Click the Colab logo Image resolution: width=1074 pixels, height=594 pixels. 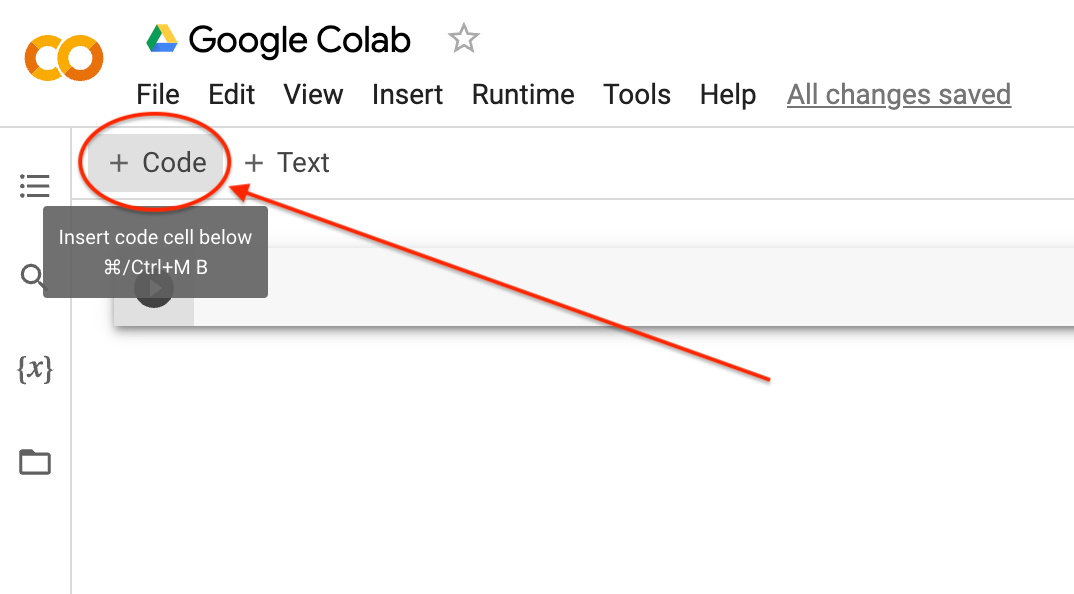(x=63, y=58)
